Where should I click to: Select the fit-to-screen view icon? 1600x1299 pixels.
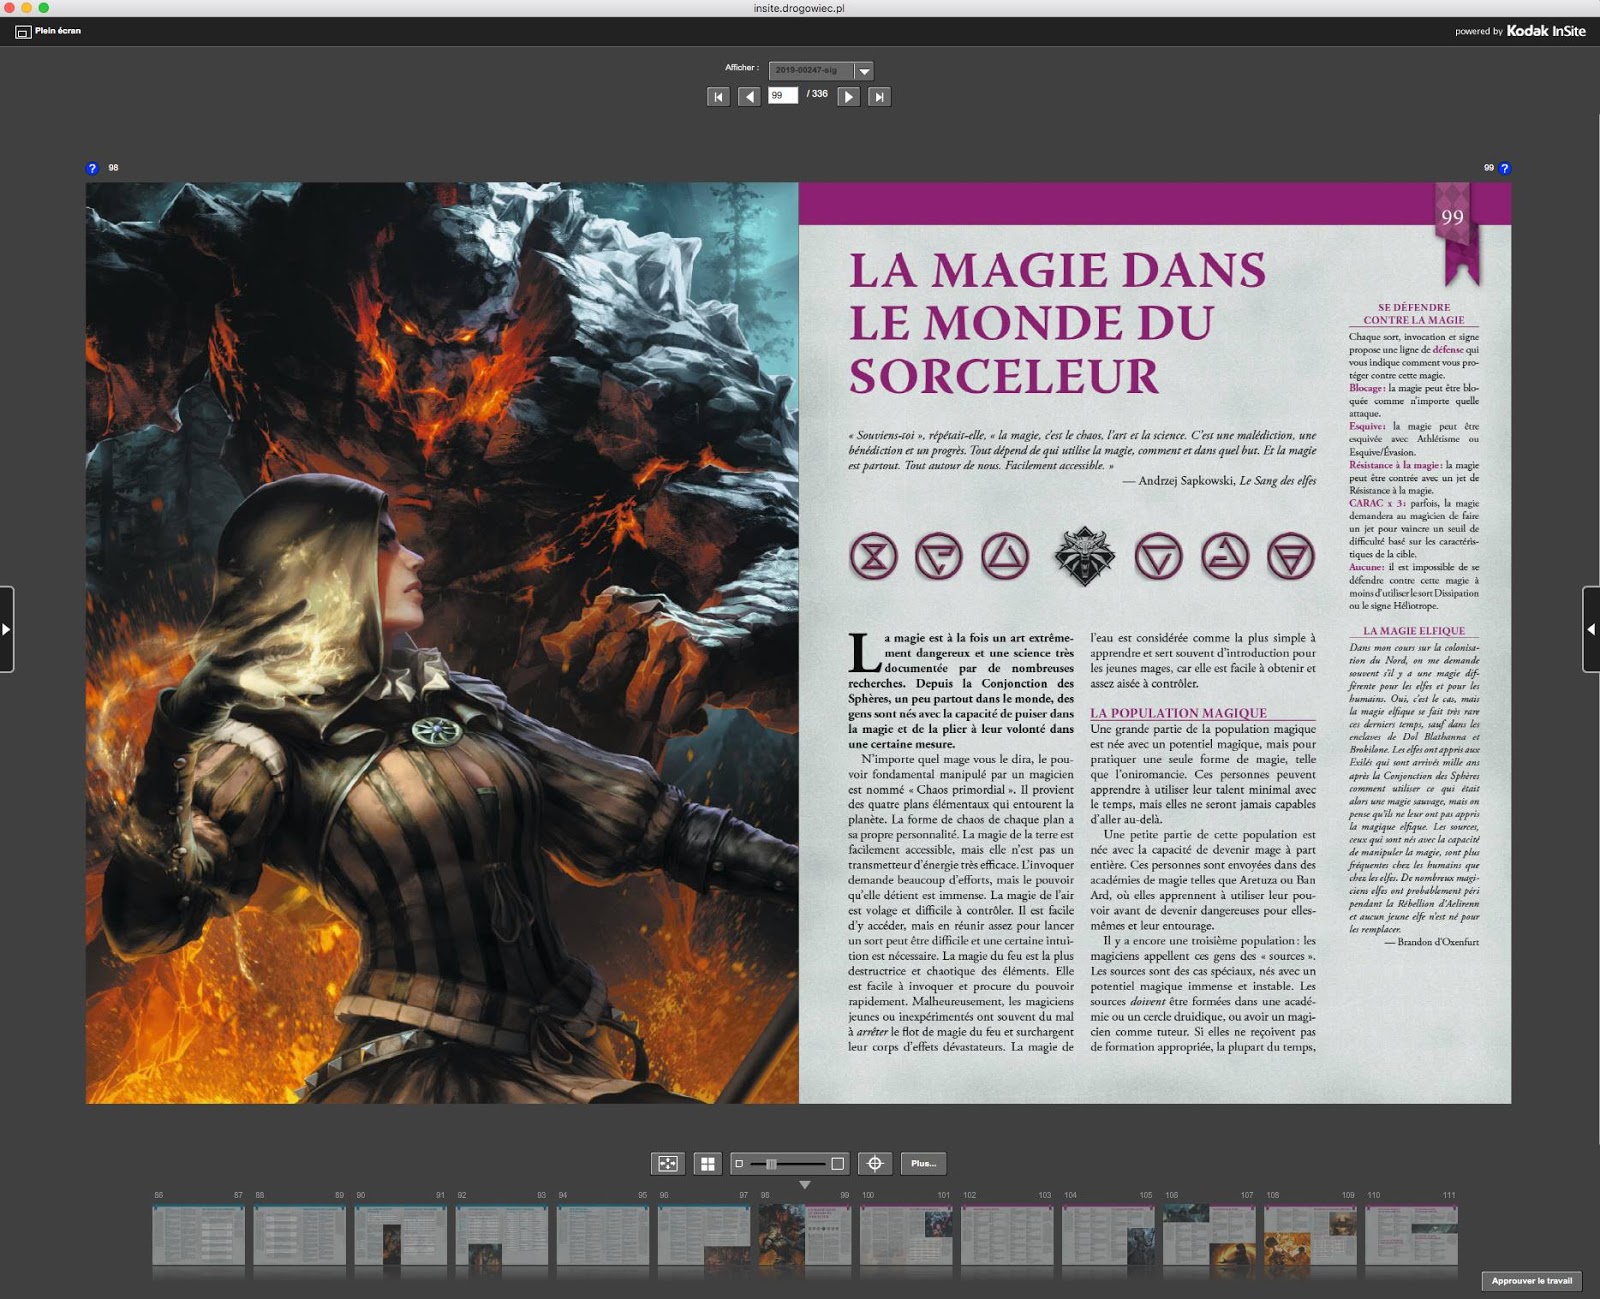(668, 1163)
